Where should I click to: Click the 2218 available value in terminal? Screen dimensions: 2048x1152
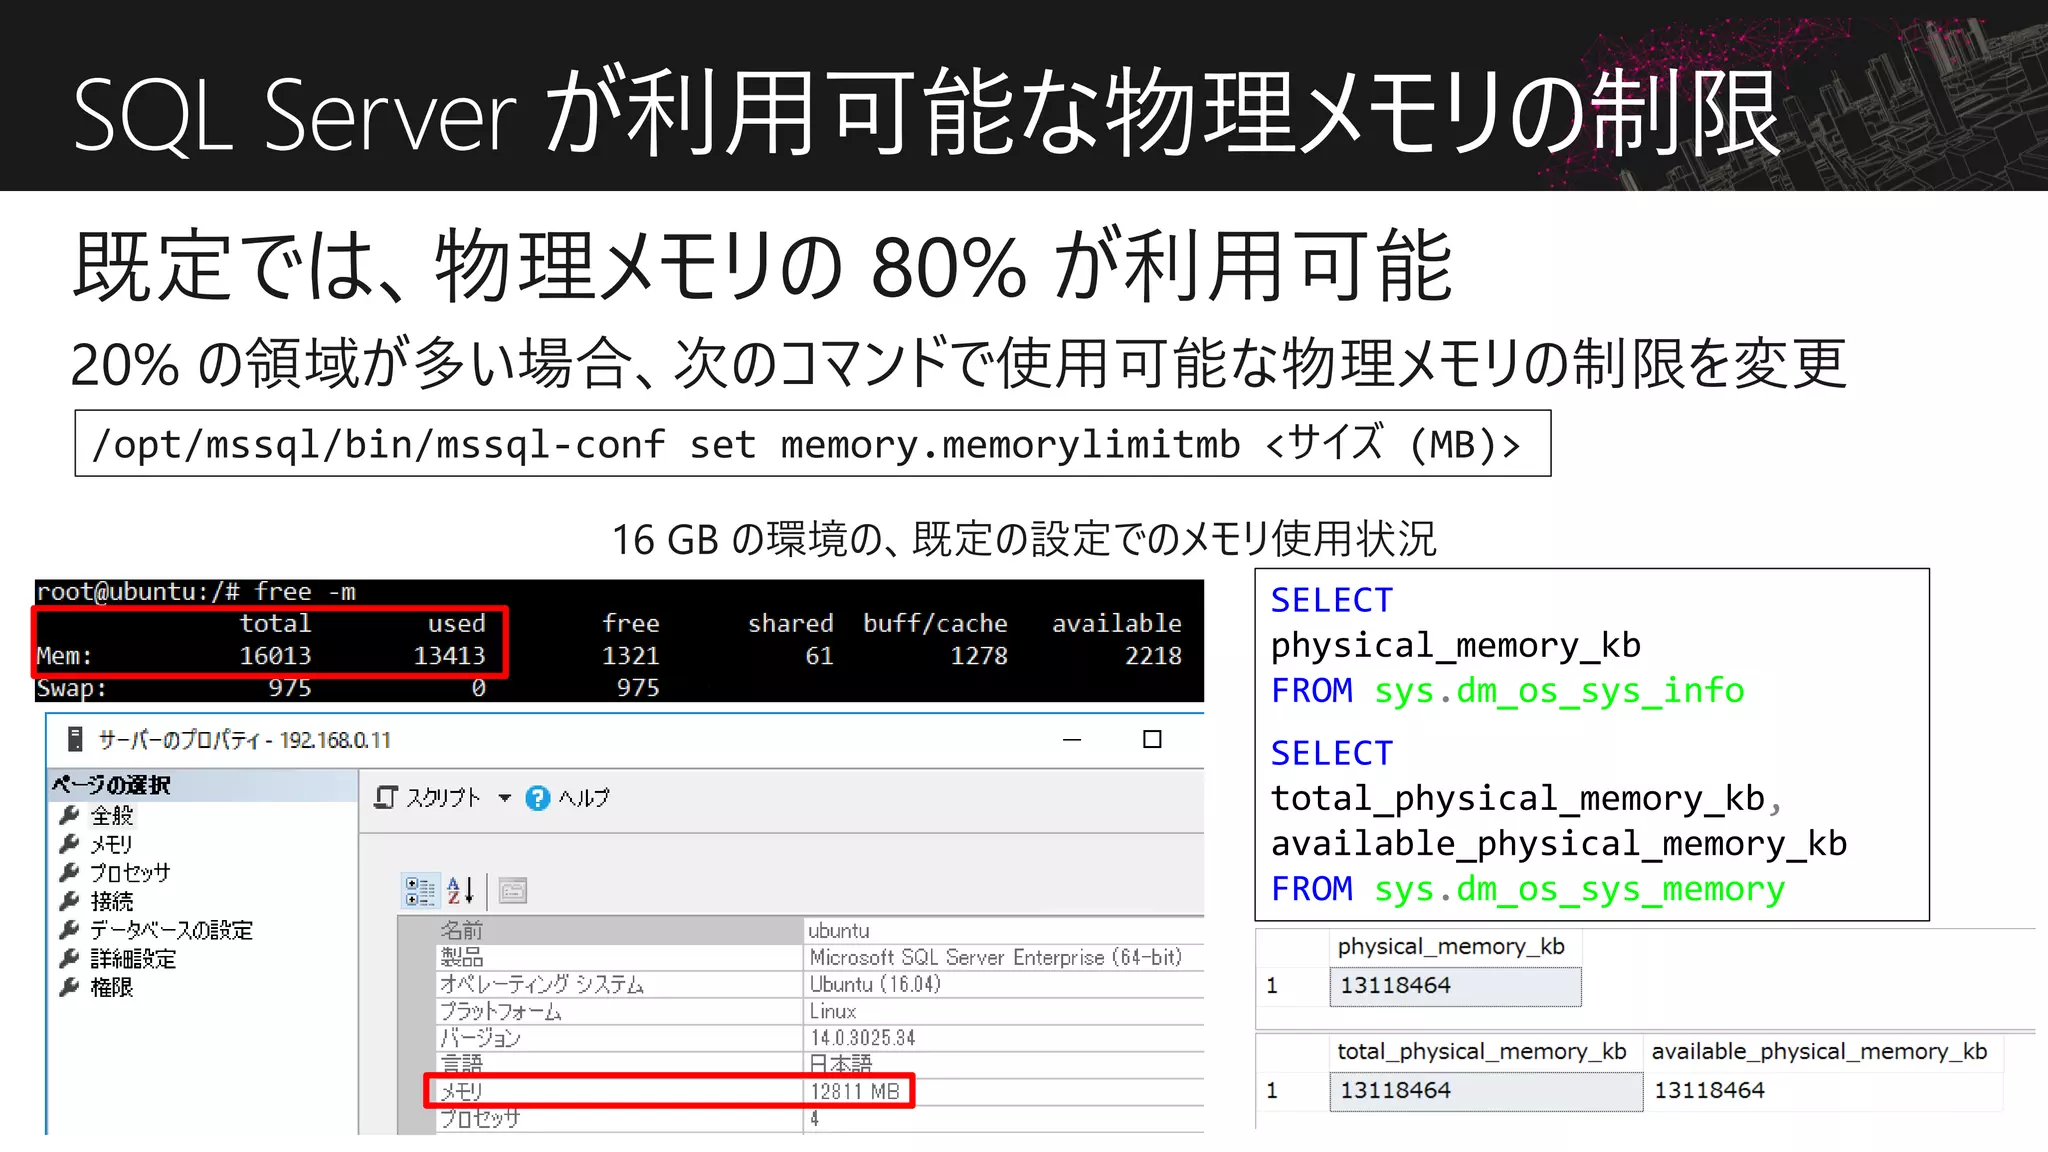1153,656
